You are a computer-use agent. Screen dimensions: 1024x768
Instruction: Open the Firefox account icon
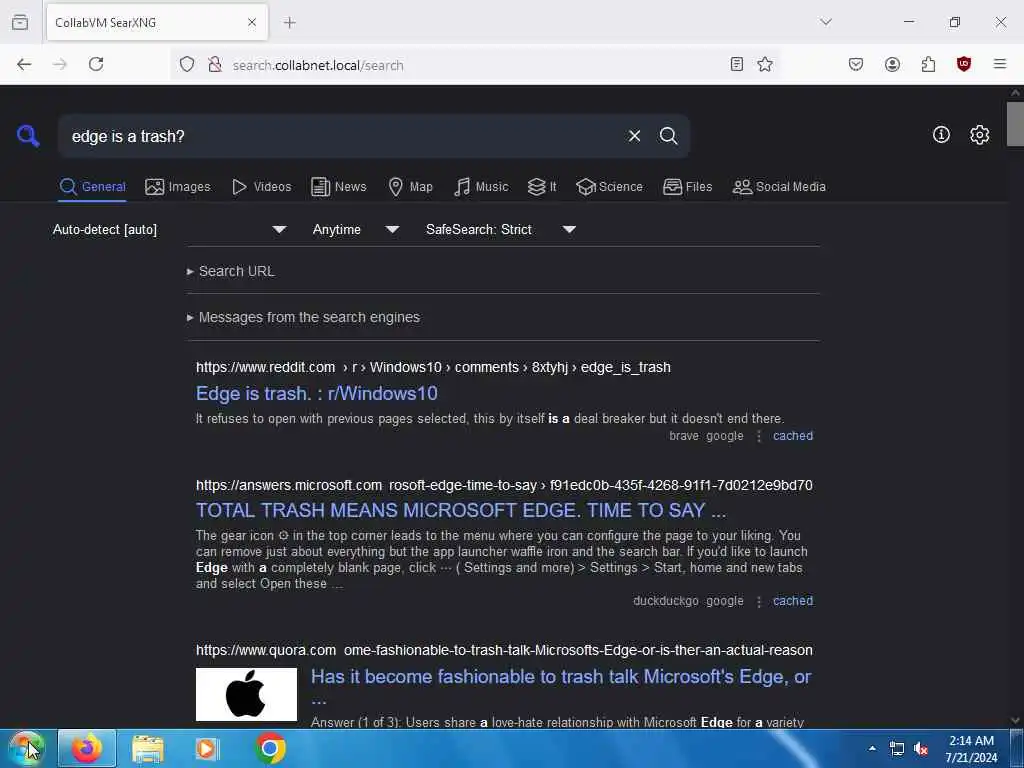point(892,64)
